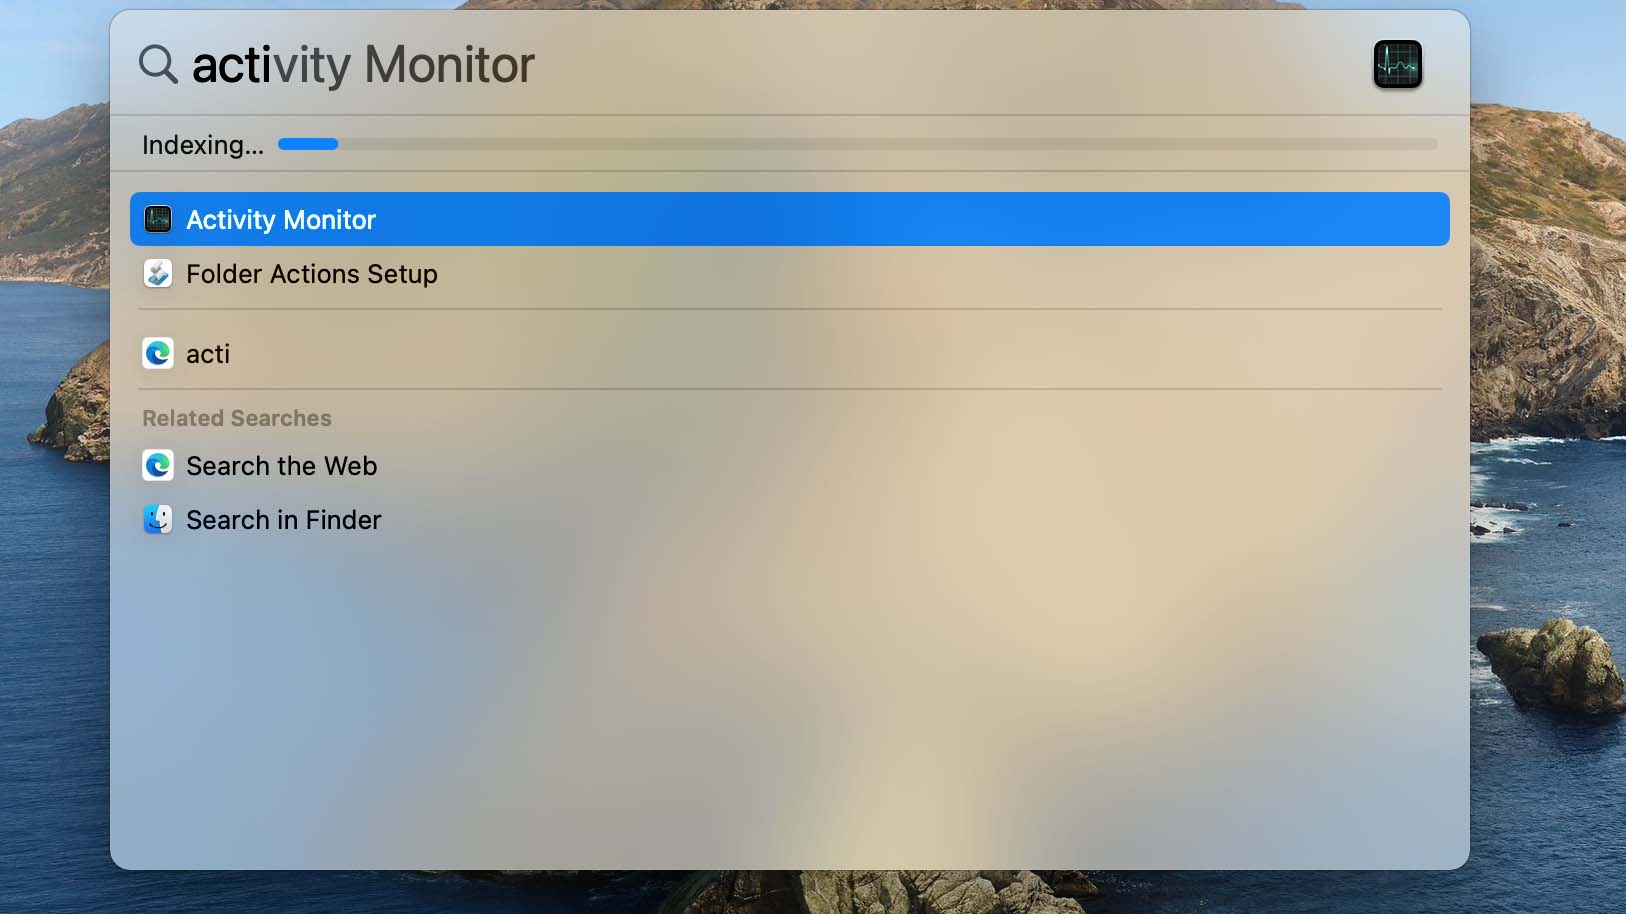Viewport: 1626px width, 914px height.
Task: Click the Edge icon beside Search the Web
Action: (x=158, y=465)
